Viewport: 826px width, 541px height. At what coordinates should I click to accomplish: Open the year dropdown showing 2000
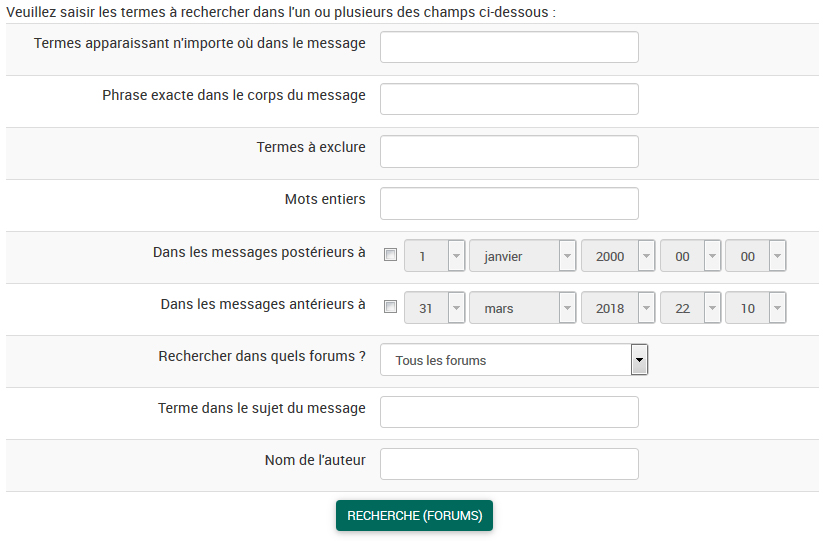coord(618,256)
